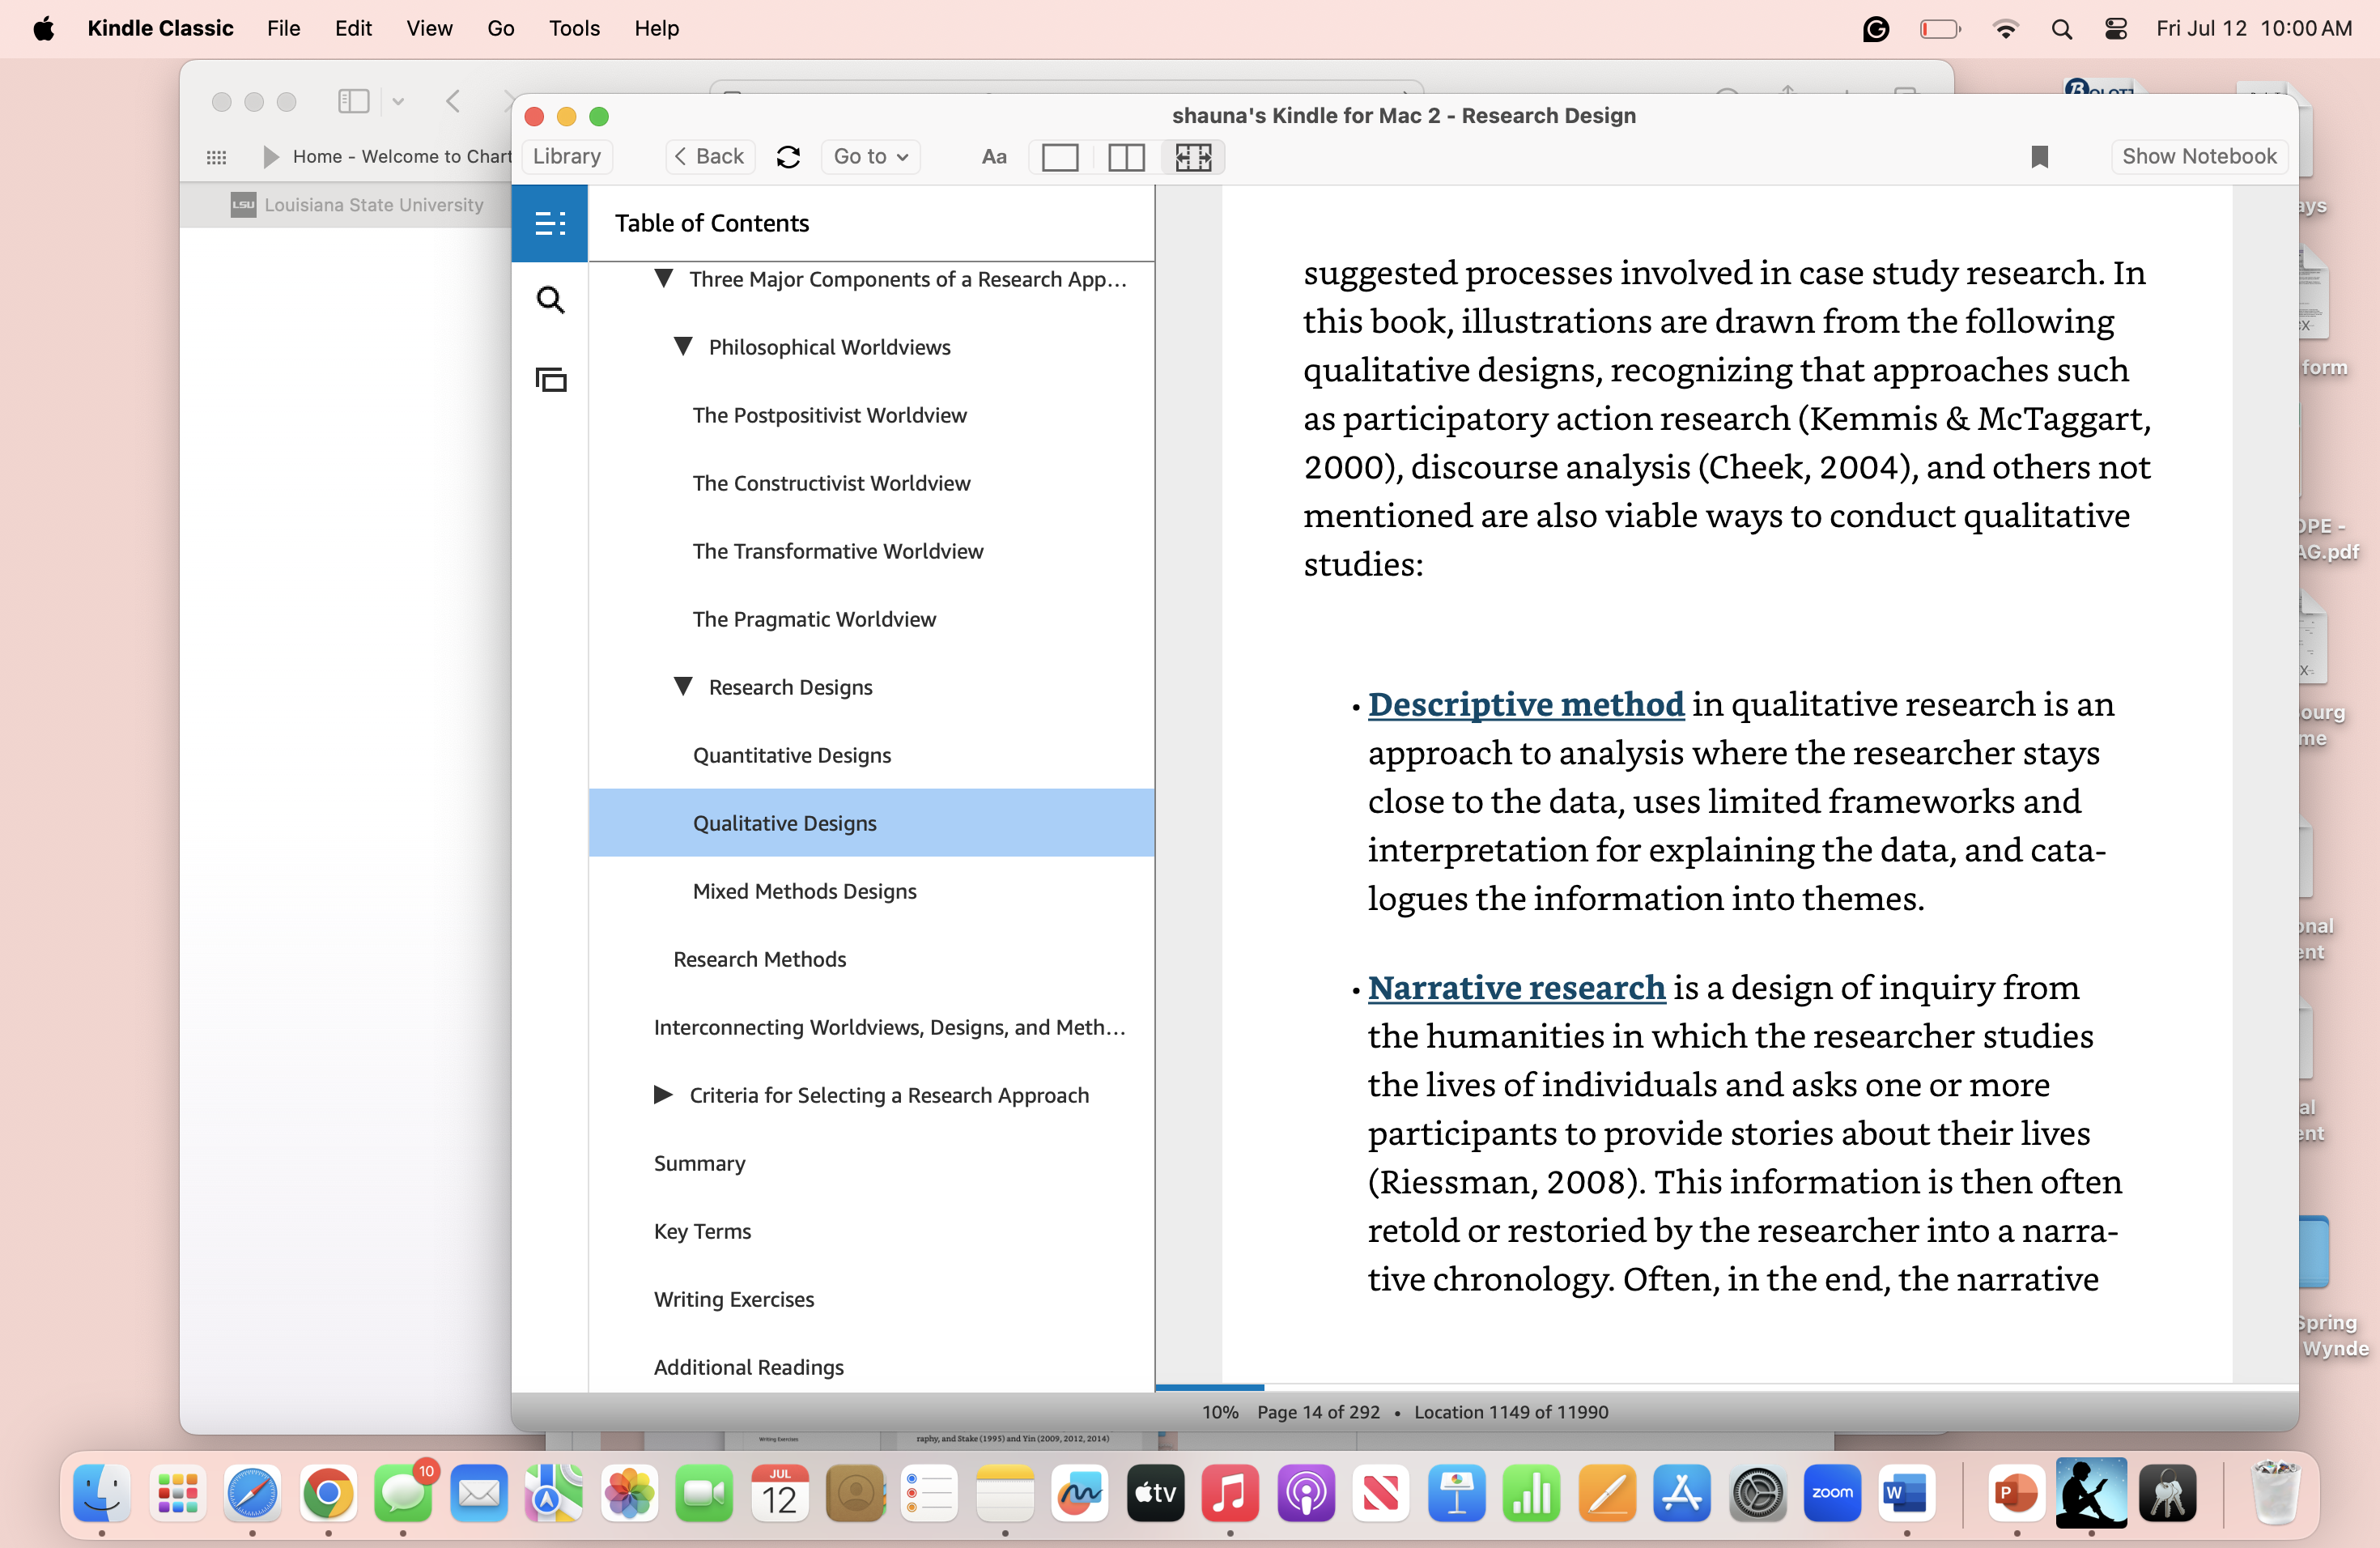The height and width of the screenshot is (1548, 2380).
Task: Open the View menu
Action: [429, 28]
